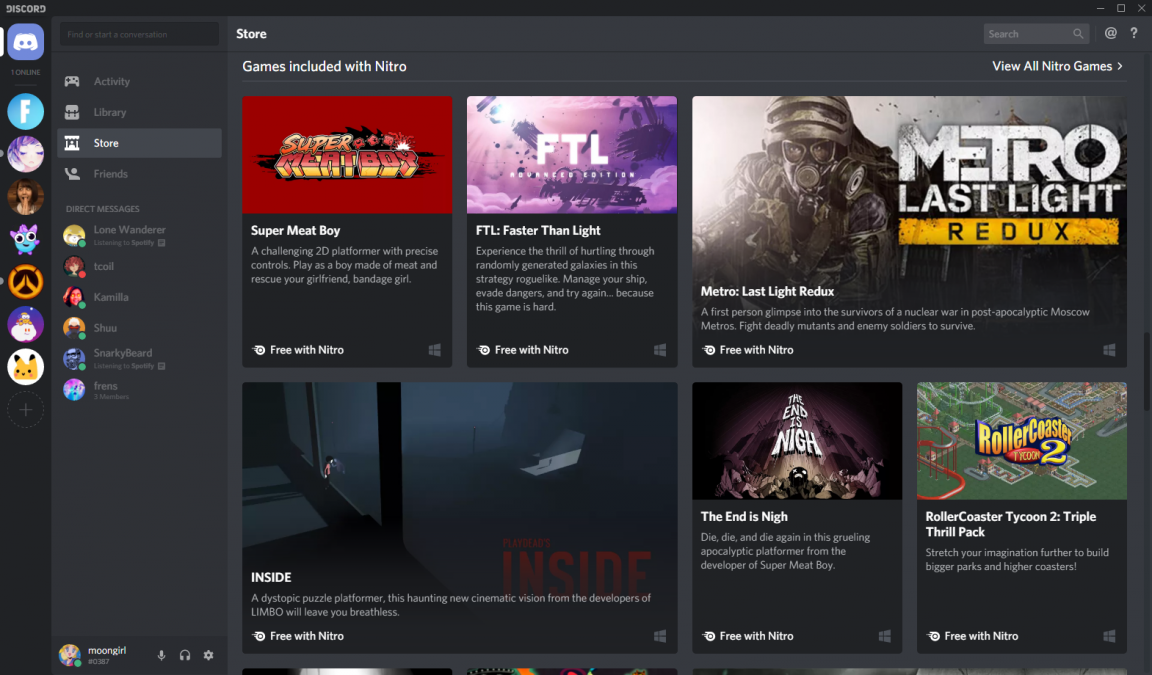The image size is (1152, 675).
Task: Click the Discord home button
Action: pos(25,41)
